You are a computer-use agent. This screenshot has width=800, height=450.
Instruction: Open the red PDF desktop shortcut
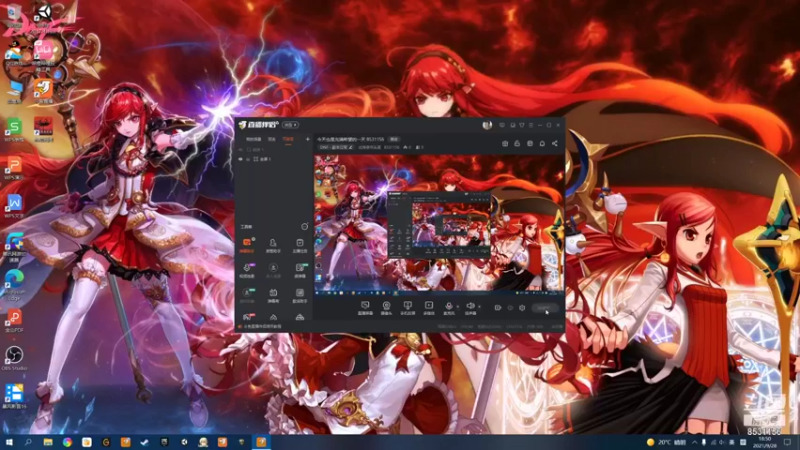pos(14,320)
